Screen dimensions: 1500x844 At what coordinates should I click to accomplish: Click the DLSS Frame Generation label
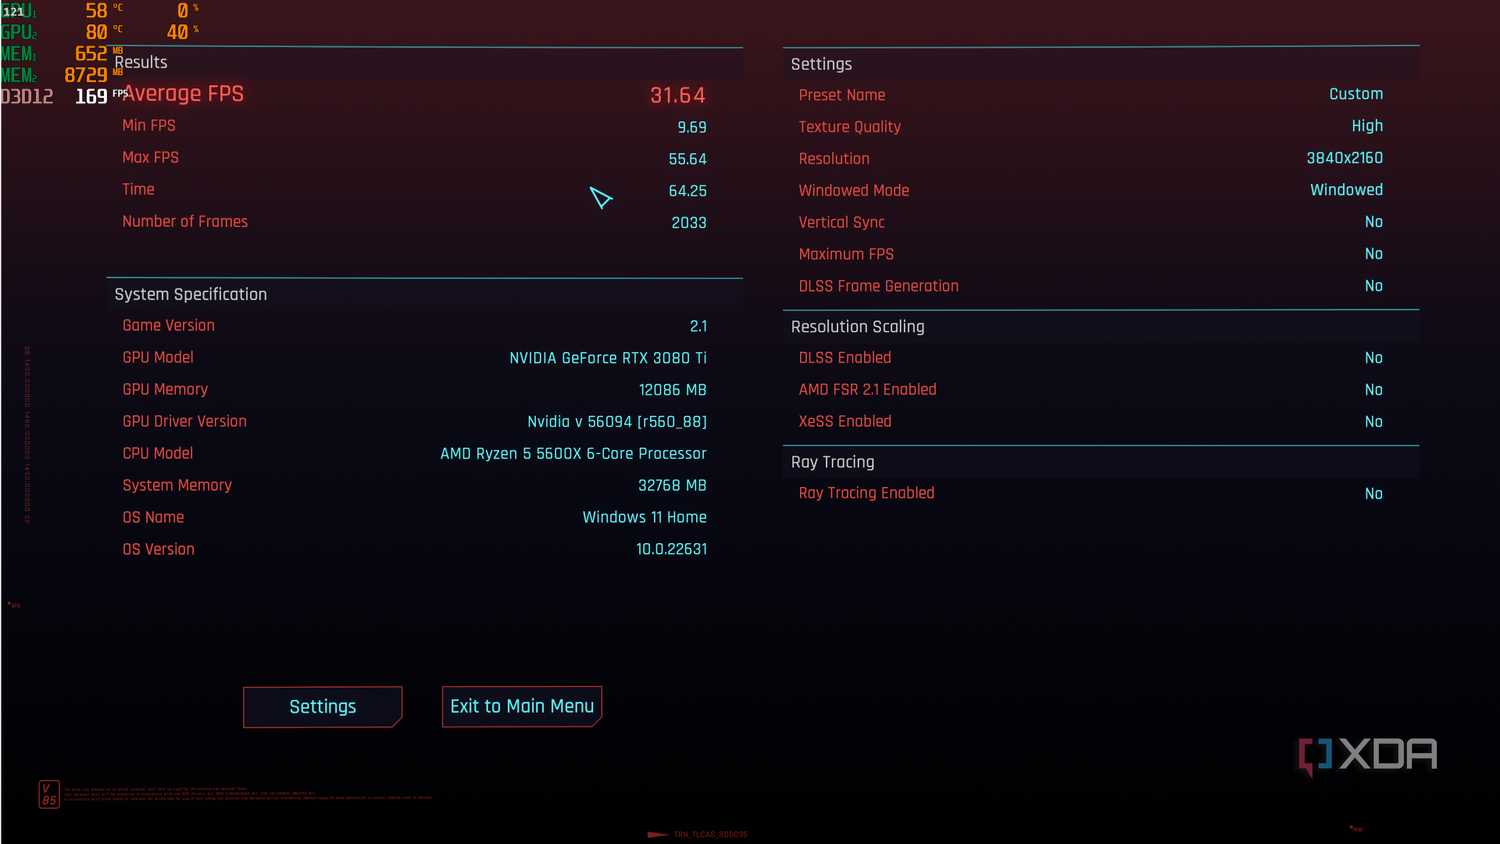(x=878, y=286)
